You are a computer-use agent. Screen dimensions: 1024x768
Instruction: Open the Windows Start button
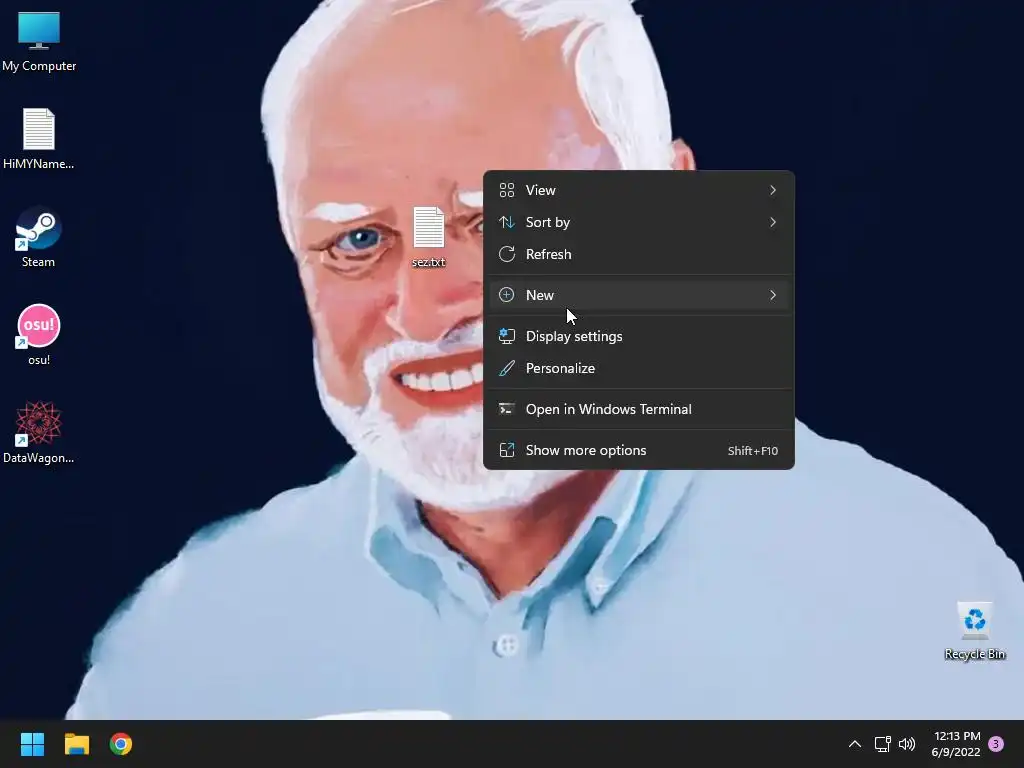32,744
